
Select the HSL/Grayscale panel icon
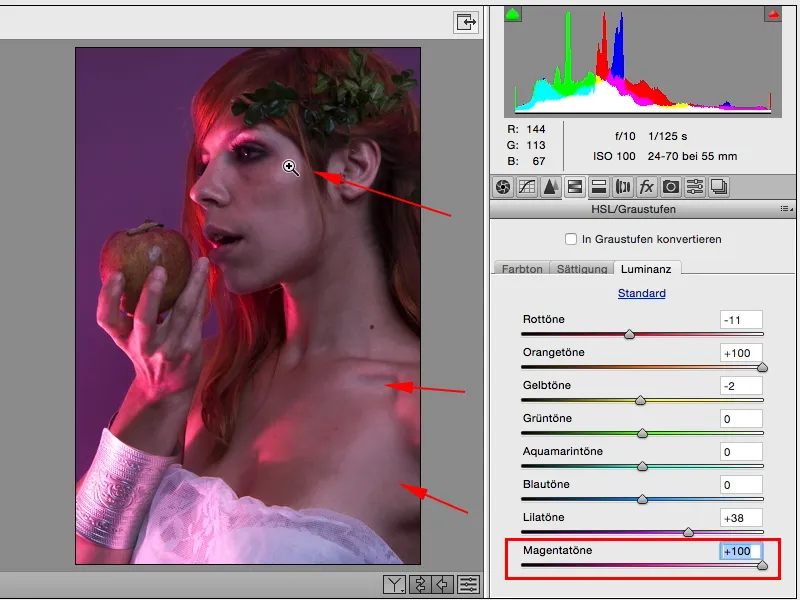tap(574, 187)
